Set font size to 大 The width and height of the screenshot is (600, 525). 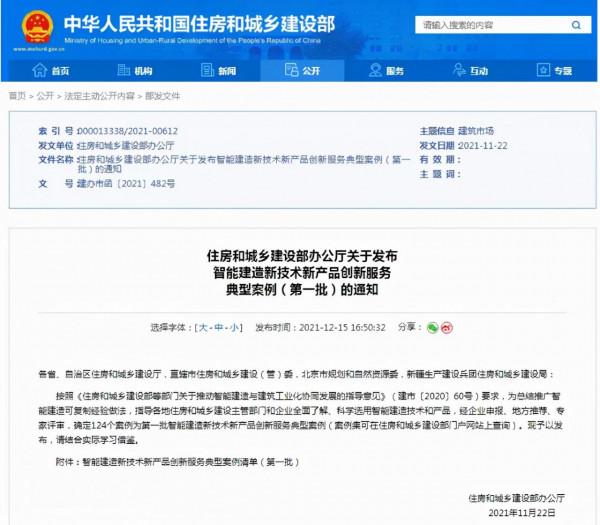point(203,328)
